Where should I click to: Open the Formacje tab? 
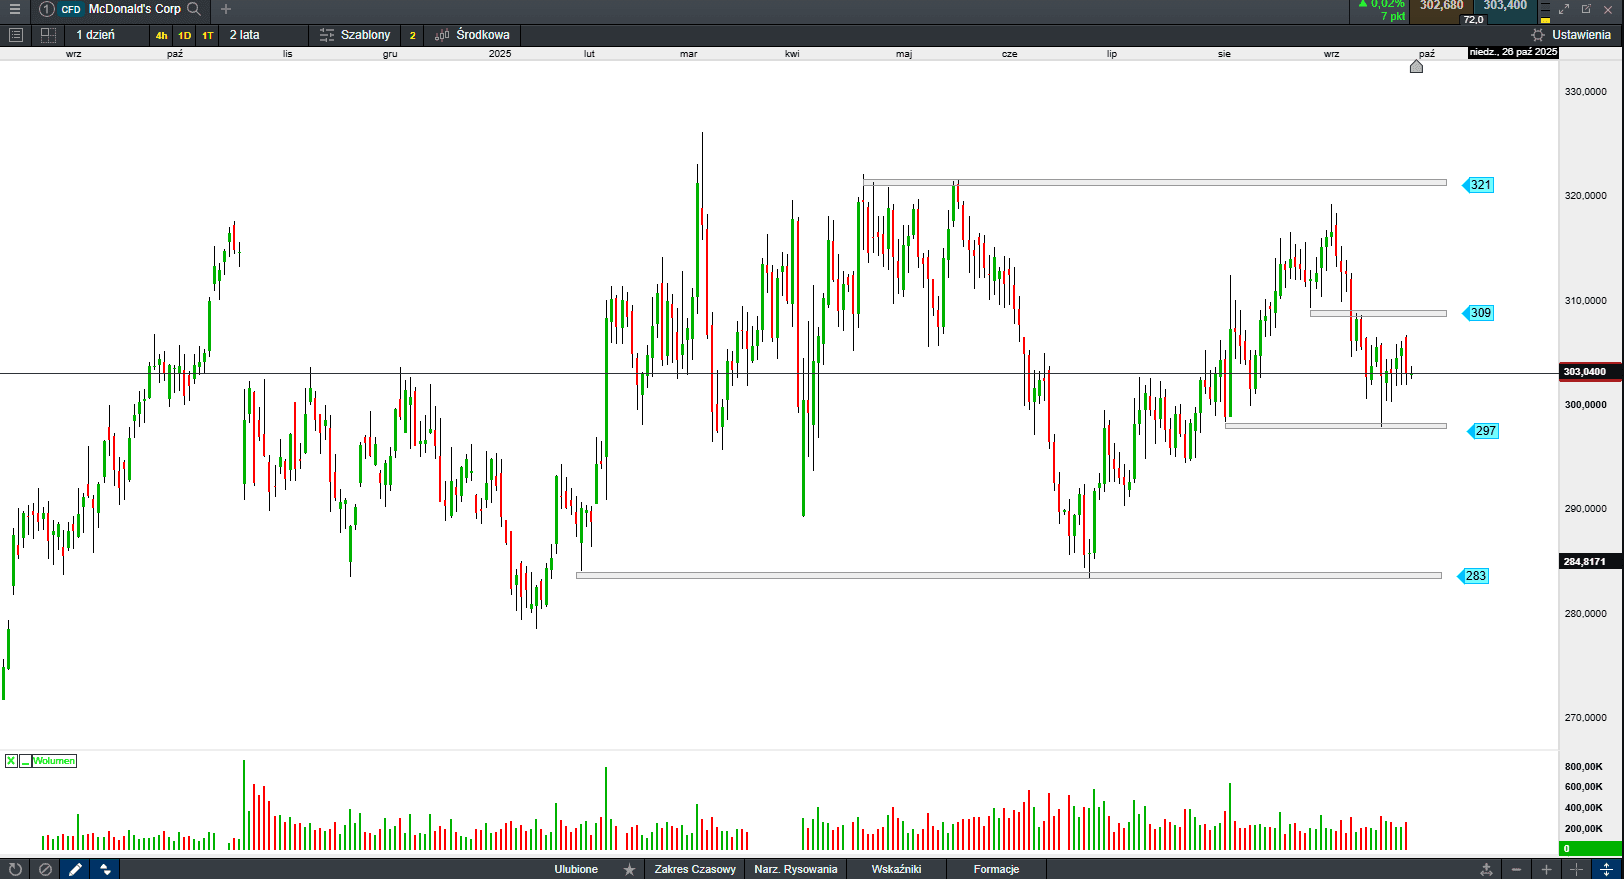[996, 869]
